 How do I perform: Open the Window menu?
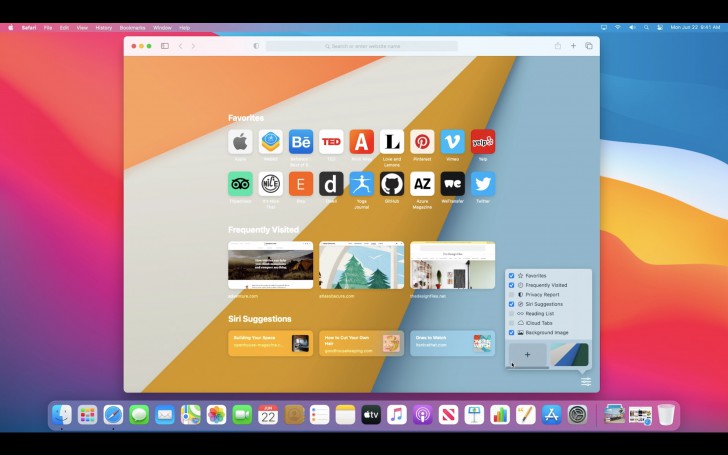click(162, 28)
